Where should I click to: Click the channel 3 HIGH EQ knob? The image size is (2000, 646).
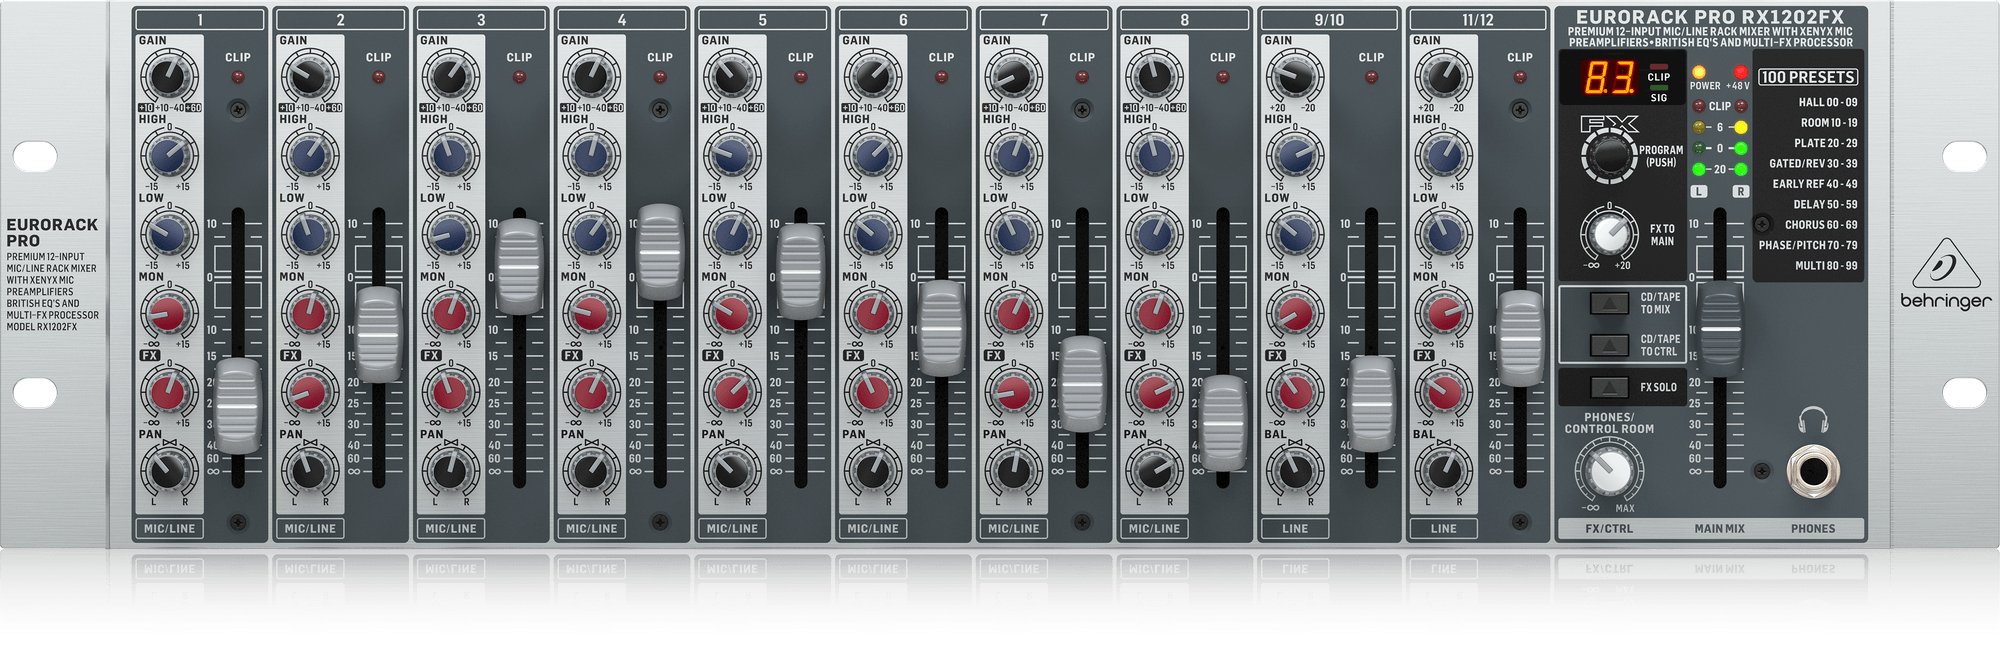(x=450, y=156)
